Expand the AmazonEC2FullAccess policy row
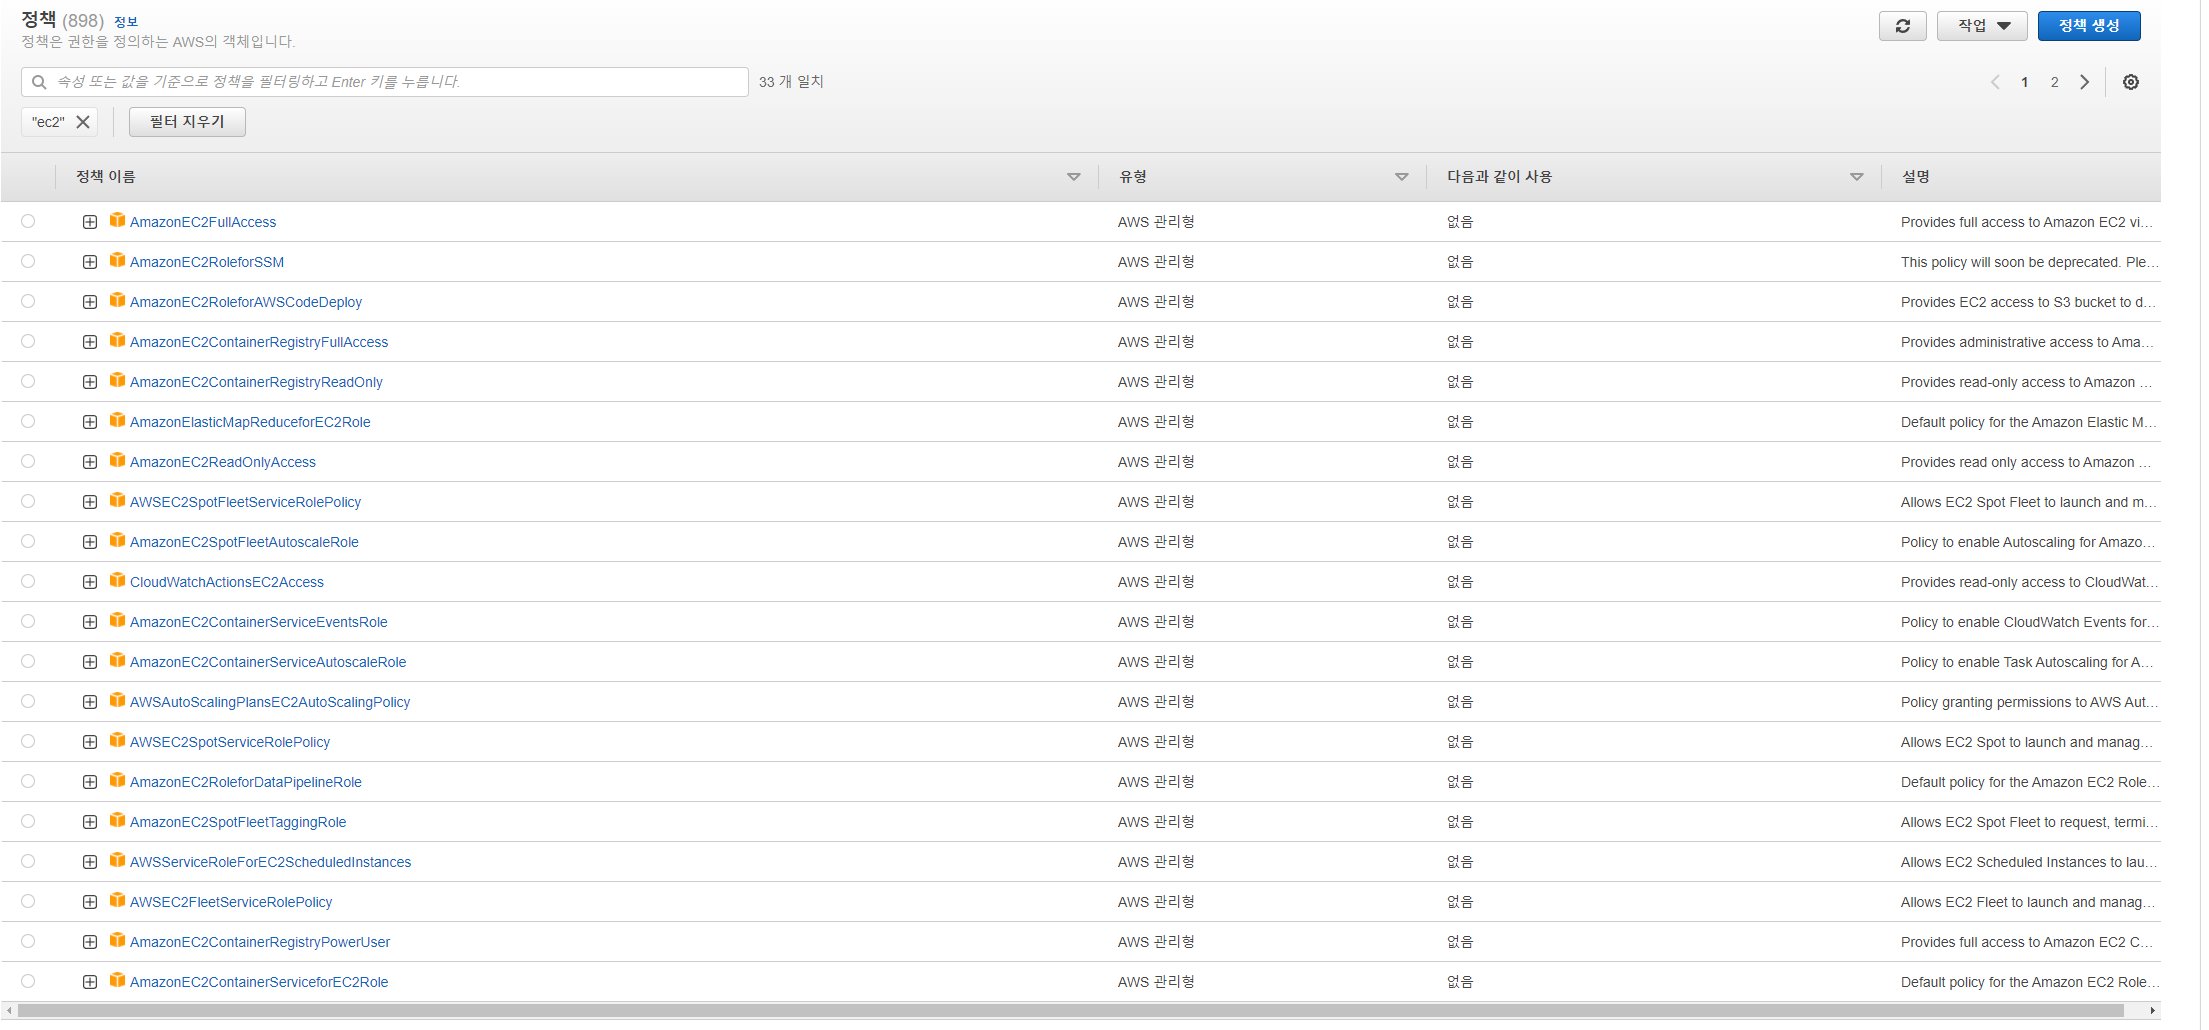The width and height of the screenshot is (2209, 1030). (x=90, y=222)
